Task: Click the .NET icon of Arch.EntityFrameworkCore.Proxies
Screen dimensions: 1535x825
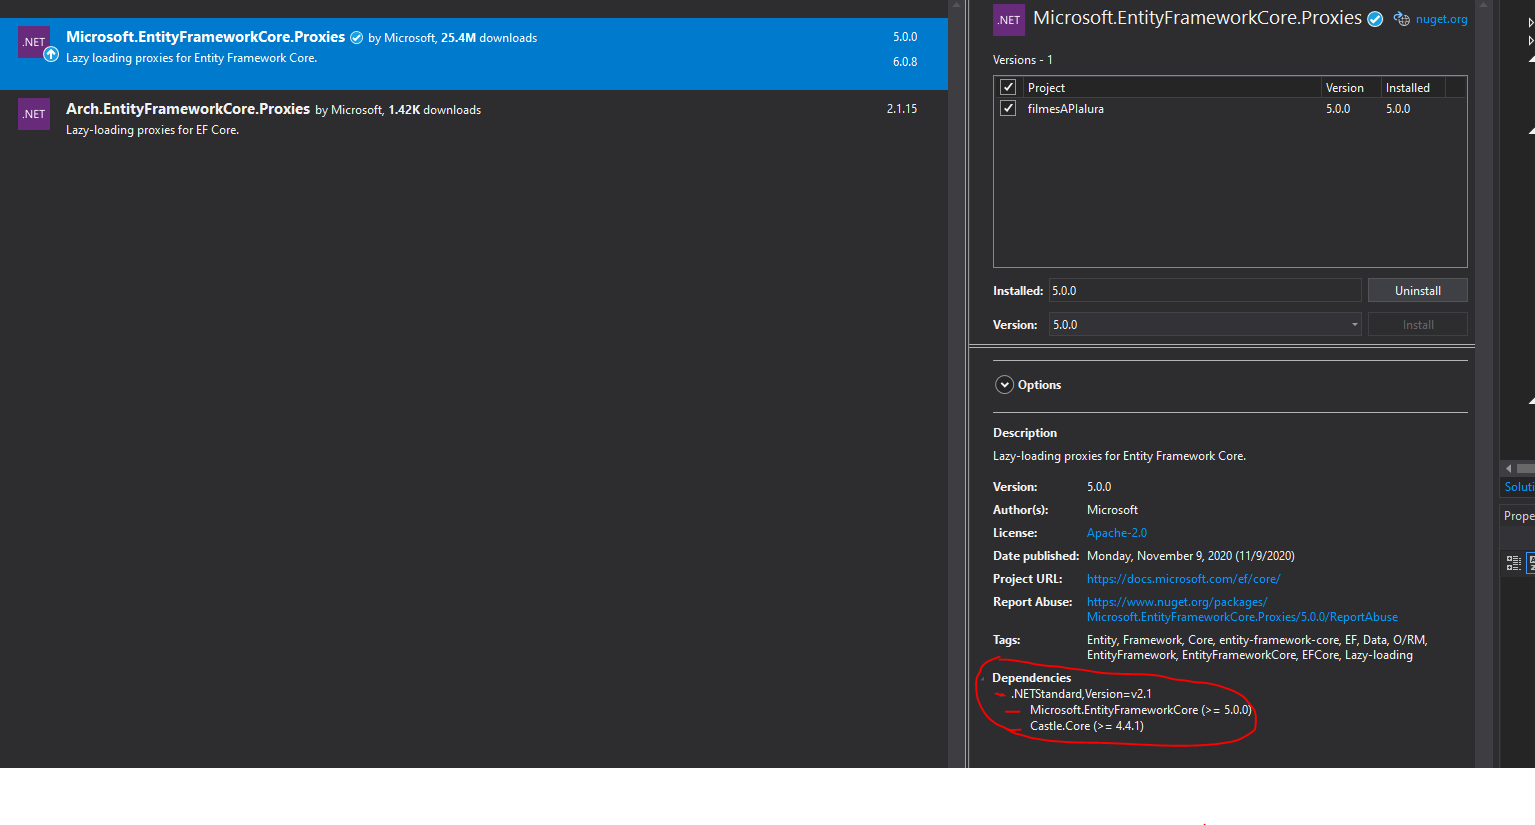Action: 34,113
